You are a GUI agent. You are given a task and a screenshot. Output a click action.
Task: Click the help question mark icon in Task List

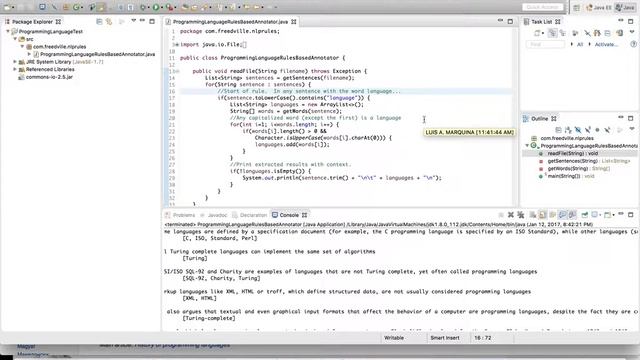click(x=633, y=44)
